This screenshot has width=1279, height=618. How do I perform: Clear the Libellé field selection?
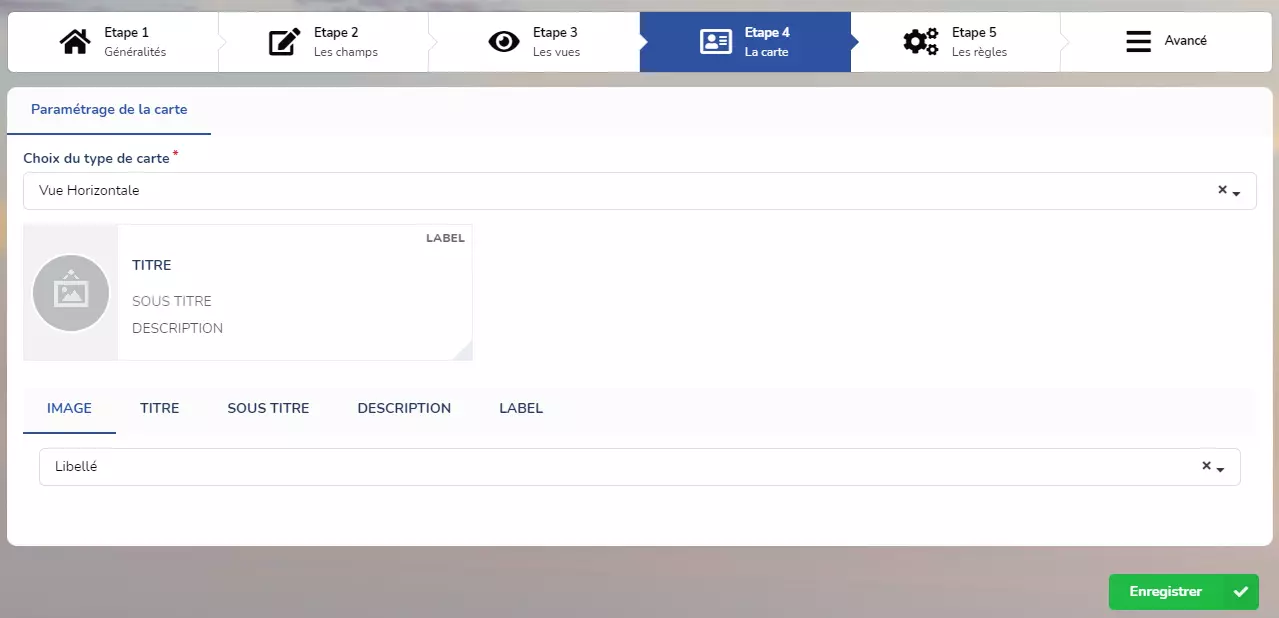pyautogui.click(x=1206, y=467)
